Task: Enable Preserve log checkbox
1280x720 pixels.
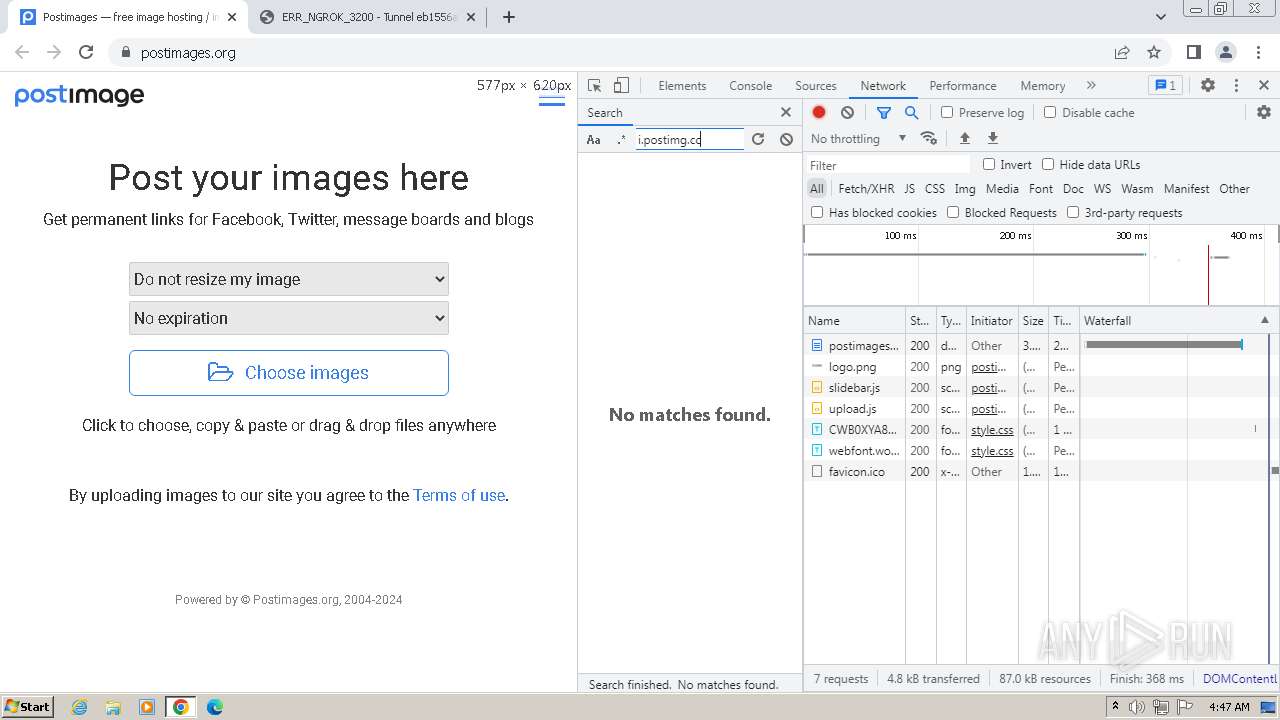Action: point(947,112)
